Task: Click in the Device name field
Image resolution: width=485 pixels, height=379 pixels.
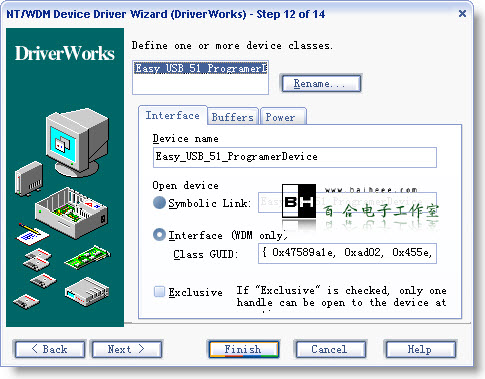Action: point(295,157)
